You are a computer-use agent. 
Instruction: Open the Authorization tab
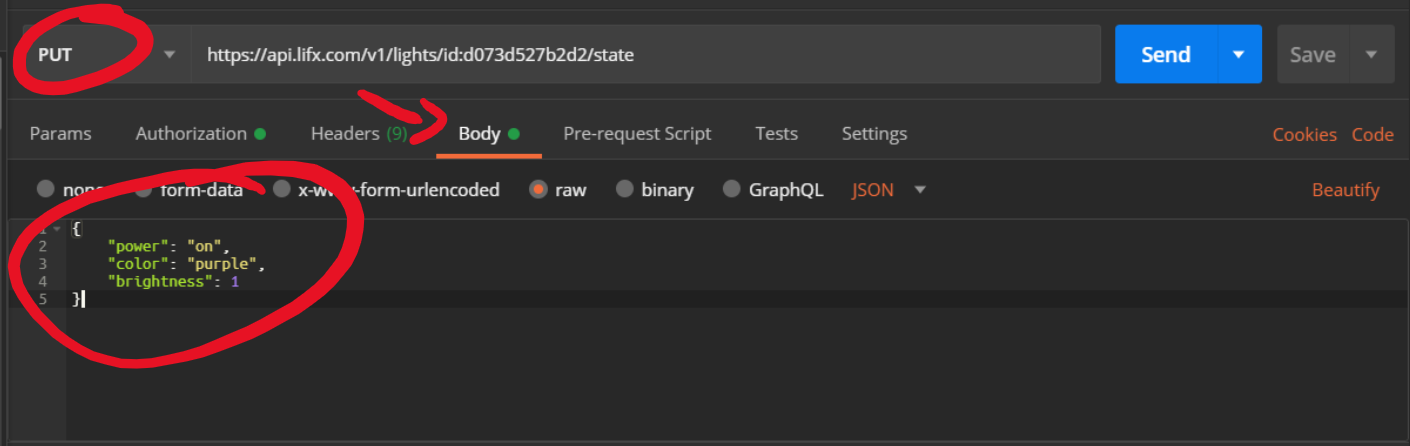200,134
